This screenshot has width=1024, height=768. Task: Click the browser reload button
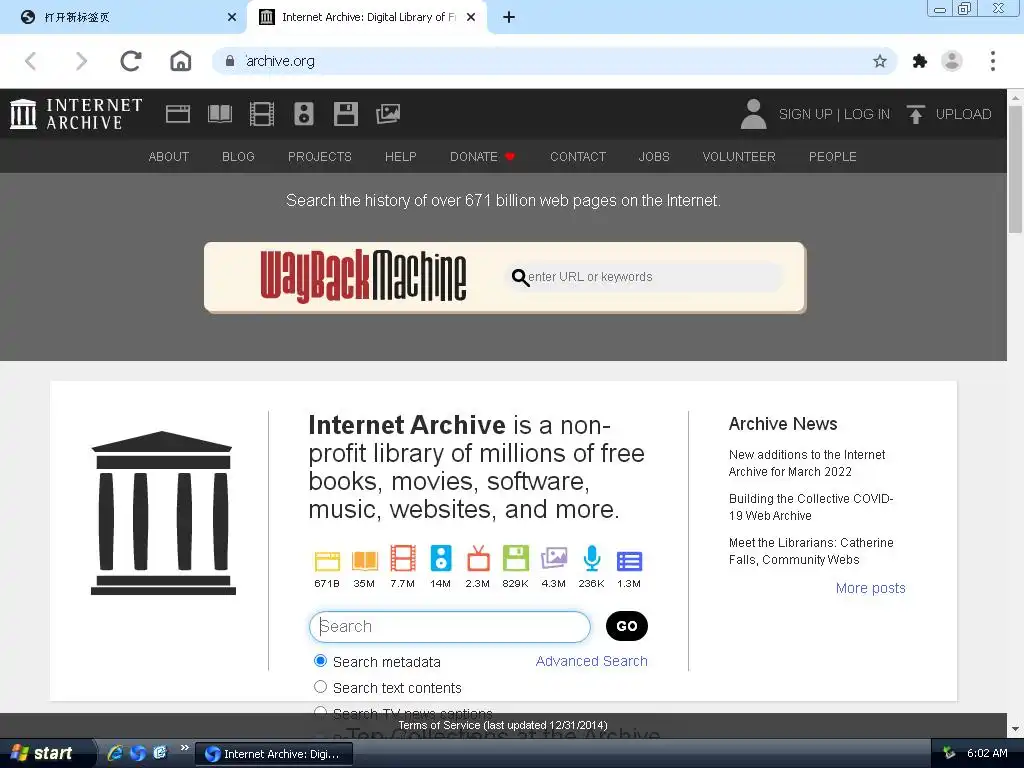[x=131, y=61]
